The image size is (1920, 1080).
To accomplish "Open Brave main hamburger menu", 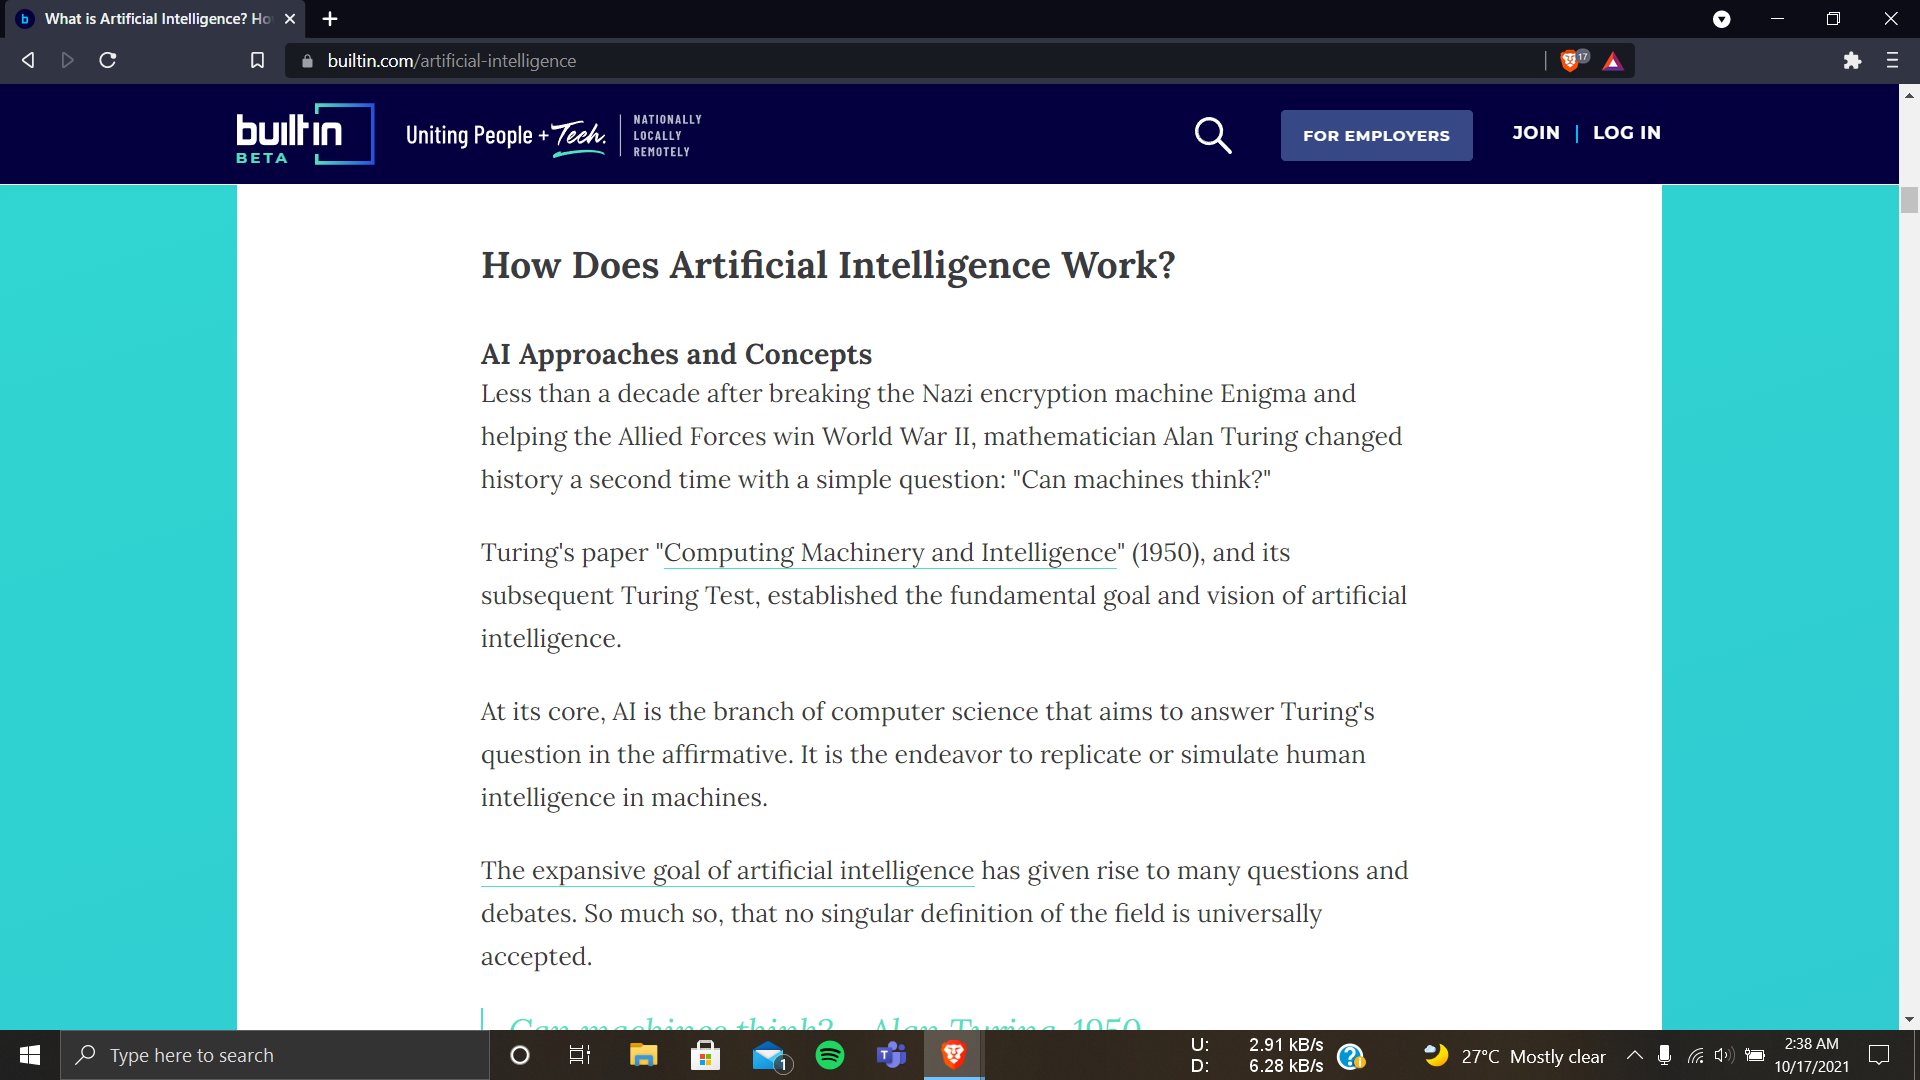I will point(1892,61).
